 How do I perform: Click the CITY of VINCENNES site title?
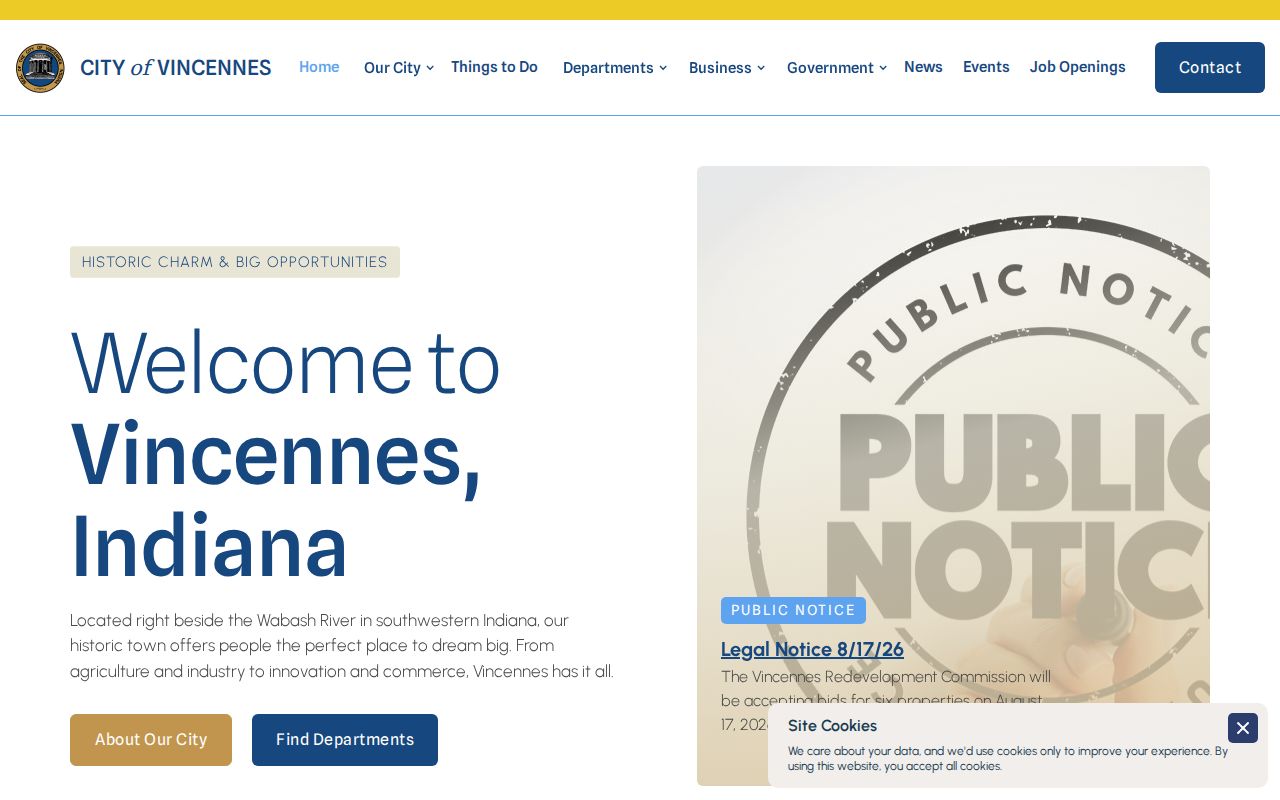pos(176,68)
